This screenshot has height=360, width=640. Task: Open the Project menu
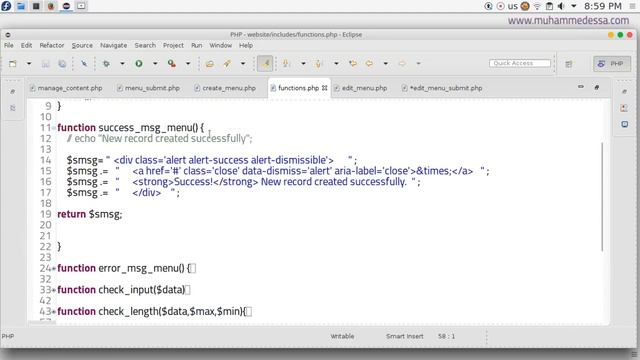click(173, 45)
